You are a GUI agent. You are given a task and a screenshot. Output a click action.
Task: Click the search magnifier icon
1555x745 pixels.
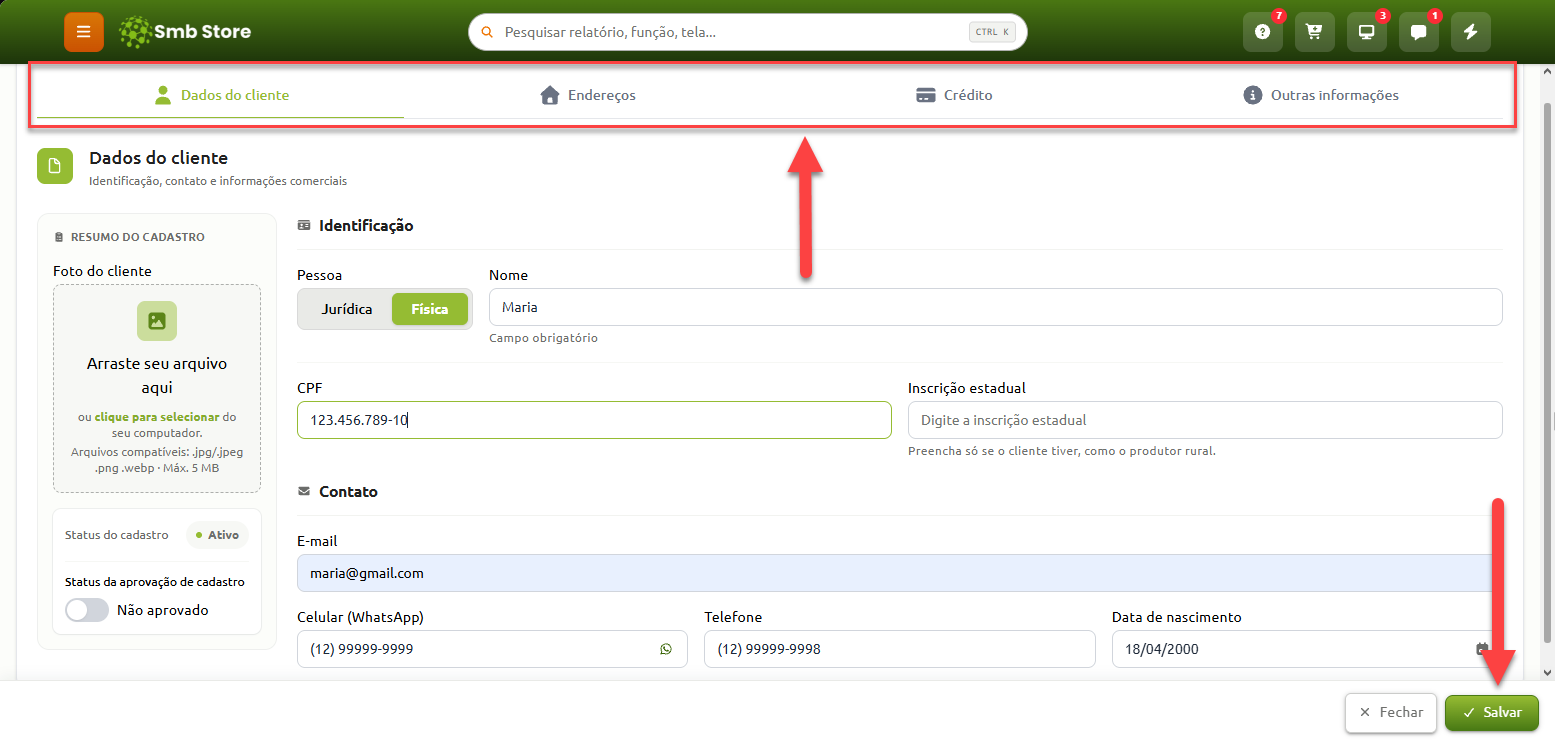(x=488, y=32)
